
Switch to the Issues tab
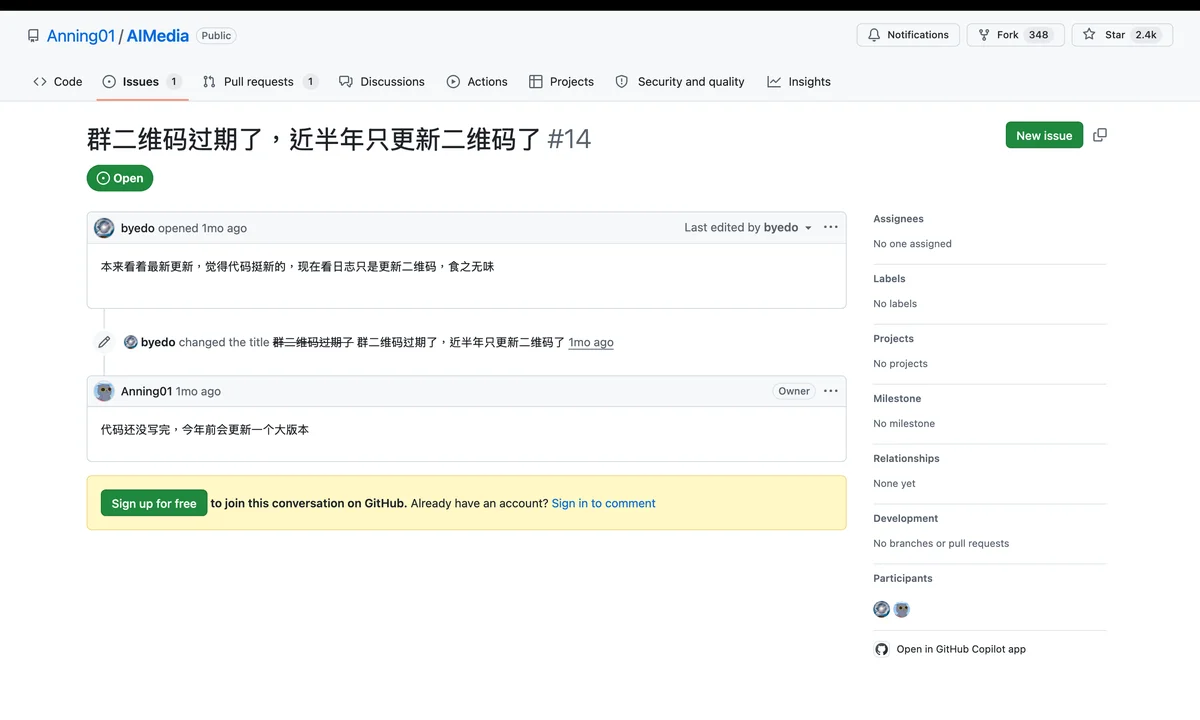pyautogui.click(x=141, y=82)
